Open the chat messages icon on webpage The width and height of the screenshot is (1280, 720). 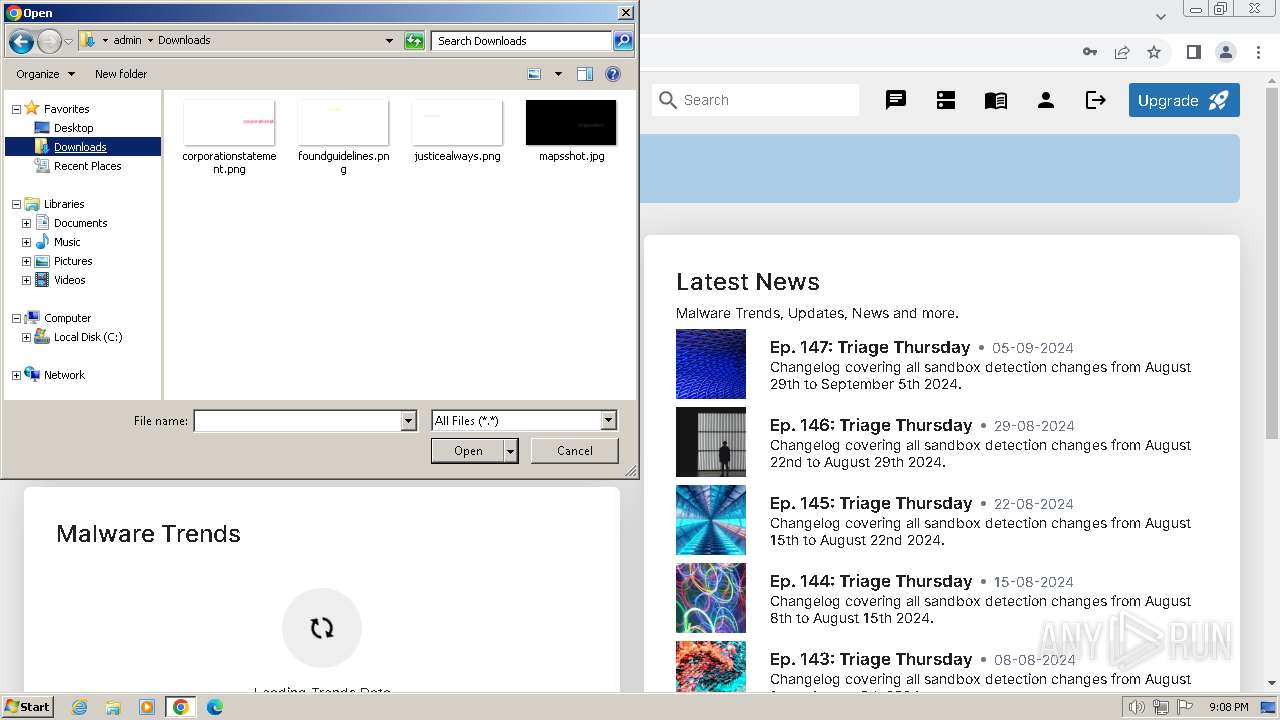pyautogui.click(x=896, y=100)
